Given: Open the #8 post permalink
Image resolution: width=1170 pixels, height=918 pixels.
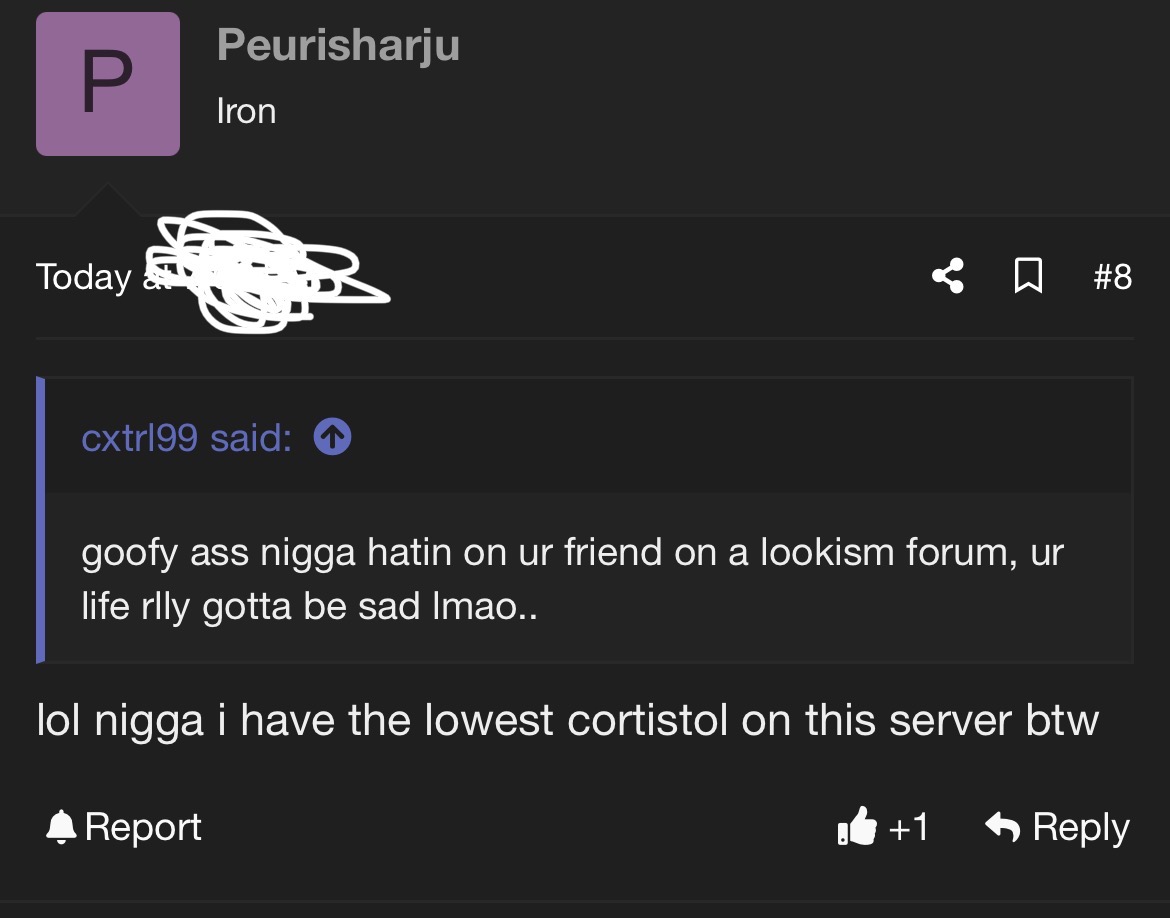Looking at the screenshot, I should 1113,276.
